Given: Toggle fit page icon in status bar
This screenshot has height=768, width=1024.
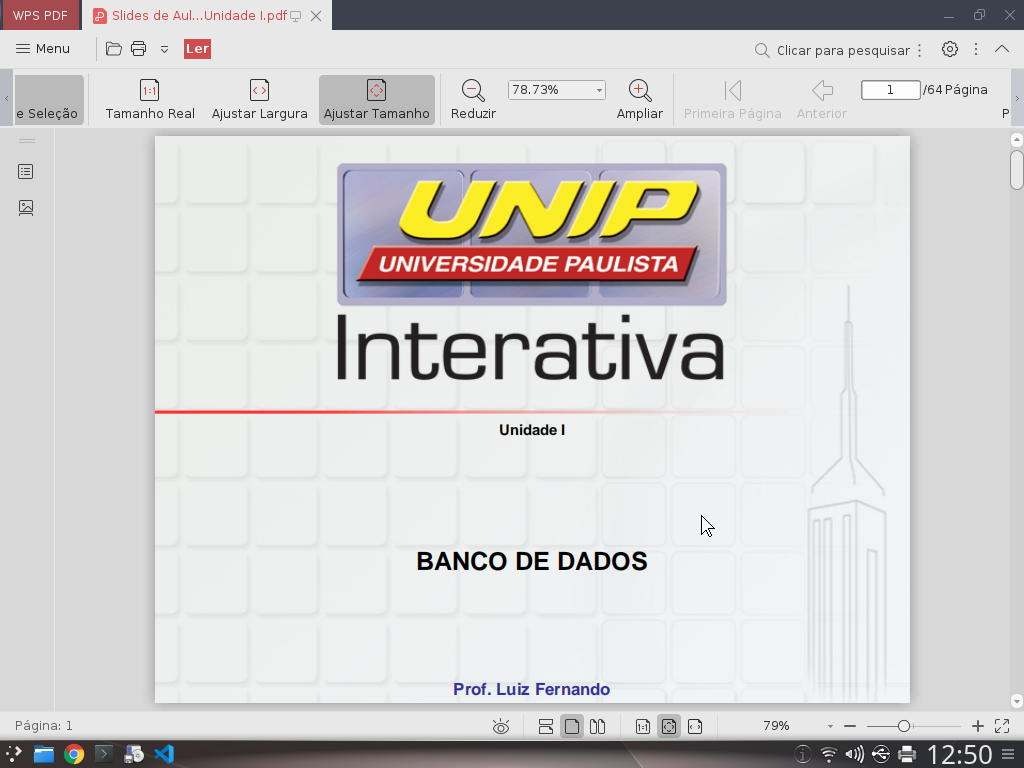Looking at the screenshot, I should click(669, 726).
